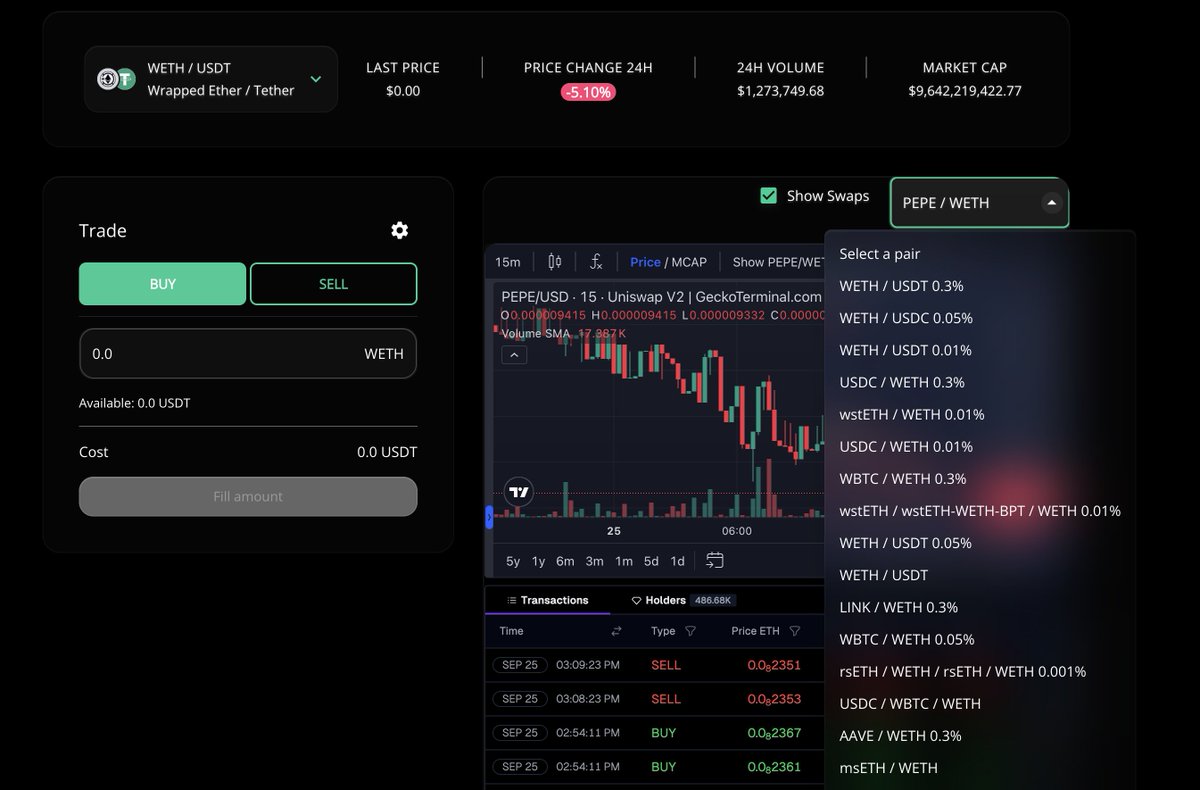Click WETH/USDT token pair logo
The height and width of the screenshot is (790, 1200).
point(116,79)
